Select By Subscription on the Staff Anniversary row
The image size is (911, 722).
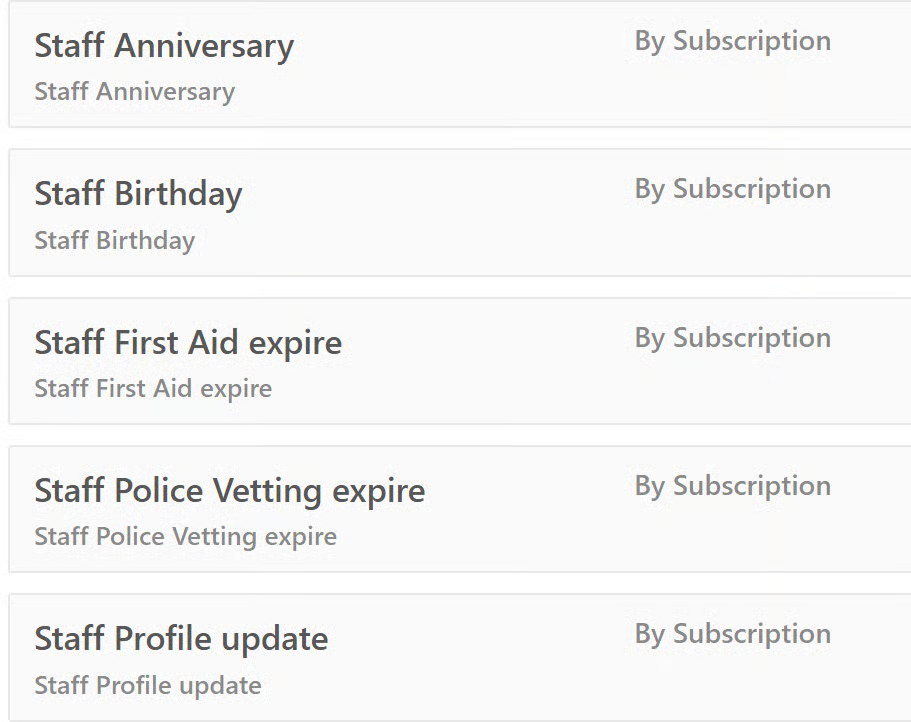[x=732, y=41]
